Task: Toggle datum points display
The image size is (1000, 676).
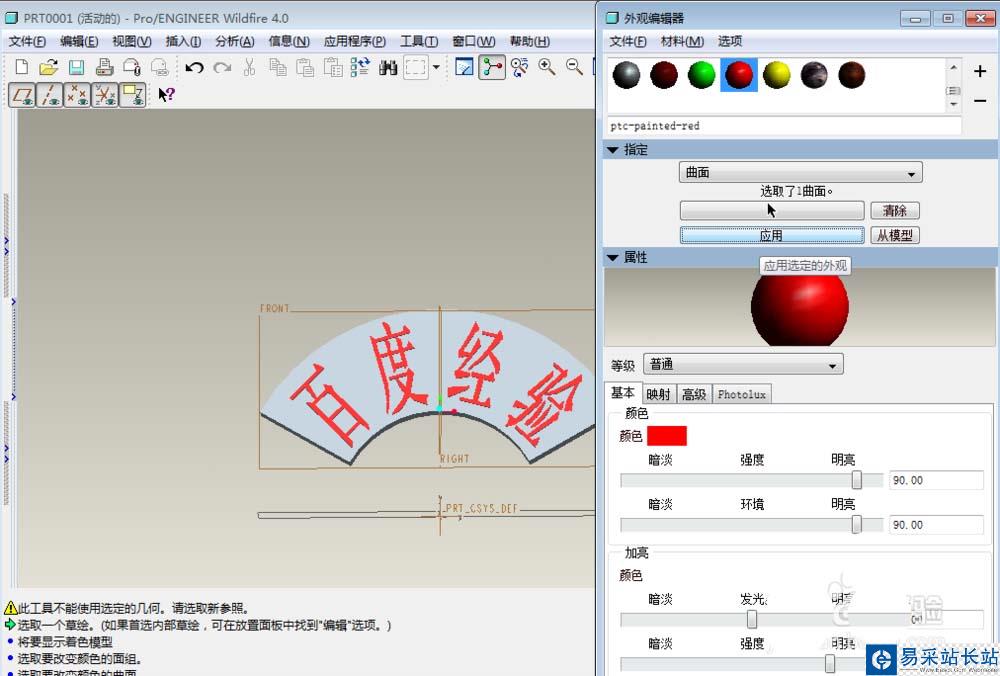Action: (x=77, y=95)
